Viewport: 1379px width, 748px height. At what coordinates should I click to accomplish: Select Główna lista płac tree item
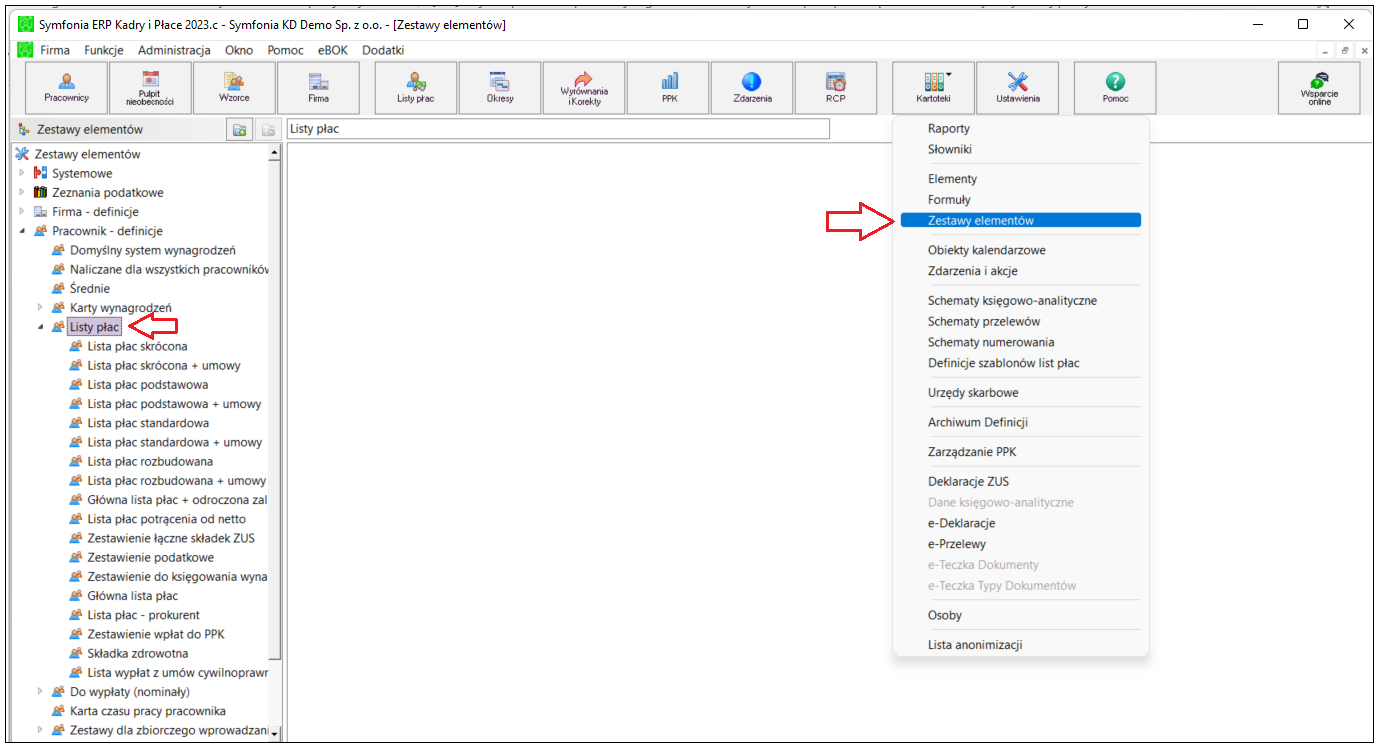click(132, 596)
